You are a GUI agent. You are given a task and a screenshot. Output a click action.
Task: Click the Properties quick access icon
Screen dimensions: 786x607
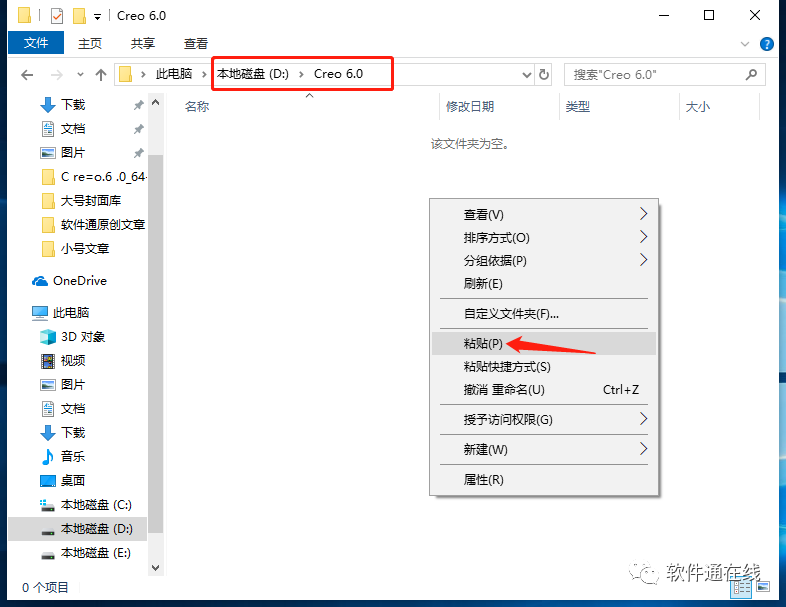[57, 16]
